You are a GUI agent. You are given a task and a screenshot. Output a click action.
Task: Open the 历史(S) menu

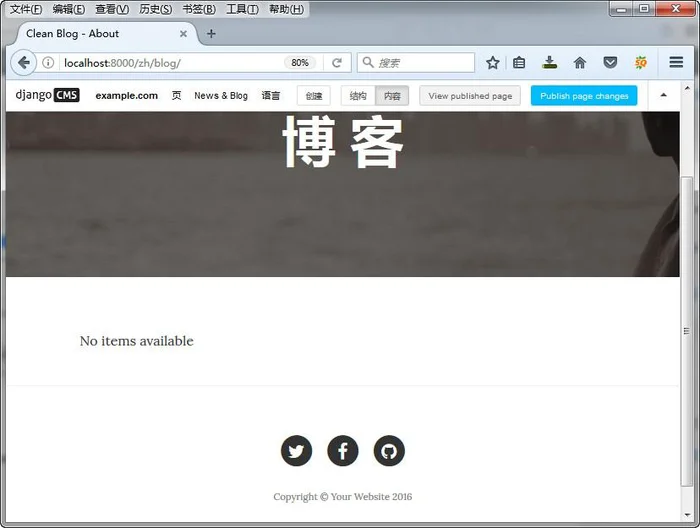[x=155, y=9]
